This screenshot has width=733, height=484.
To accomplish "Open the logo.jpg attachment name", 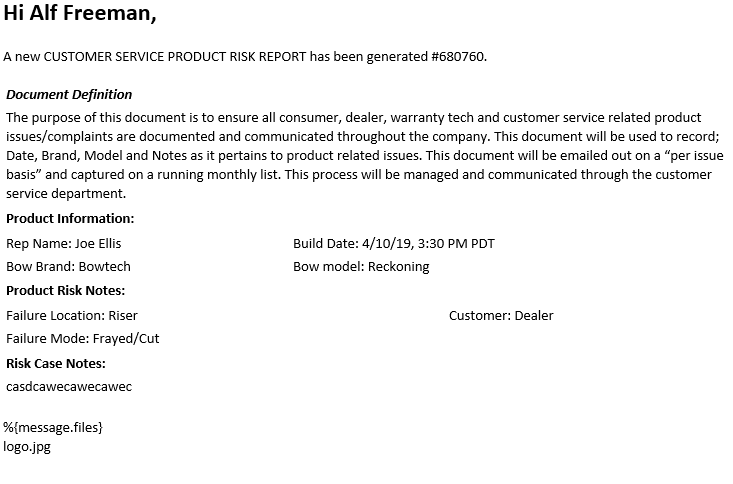I will [x=27, y=447].
